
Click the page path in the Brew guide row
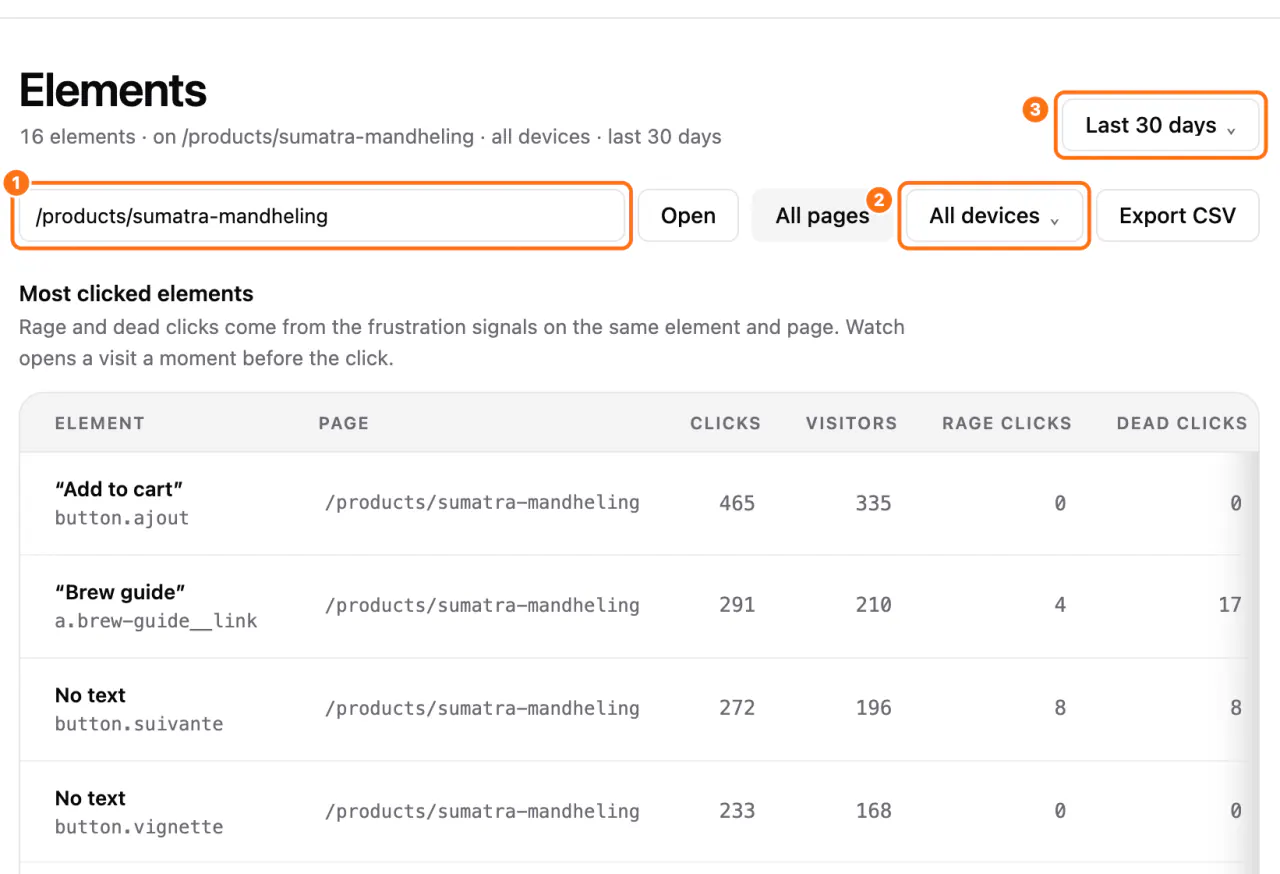(x=482, y=605)
